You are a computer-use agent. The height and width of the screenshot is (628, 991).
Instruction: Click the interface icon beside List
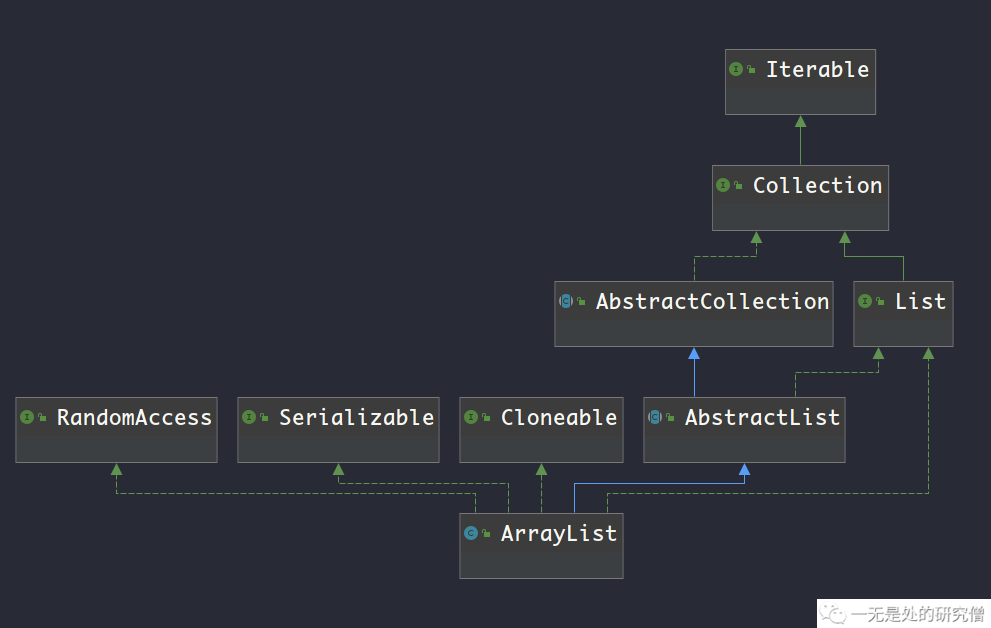[x=865, y=301]
